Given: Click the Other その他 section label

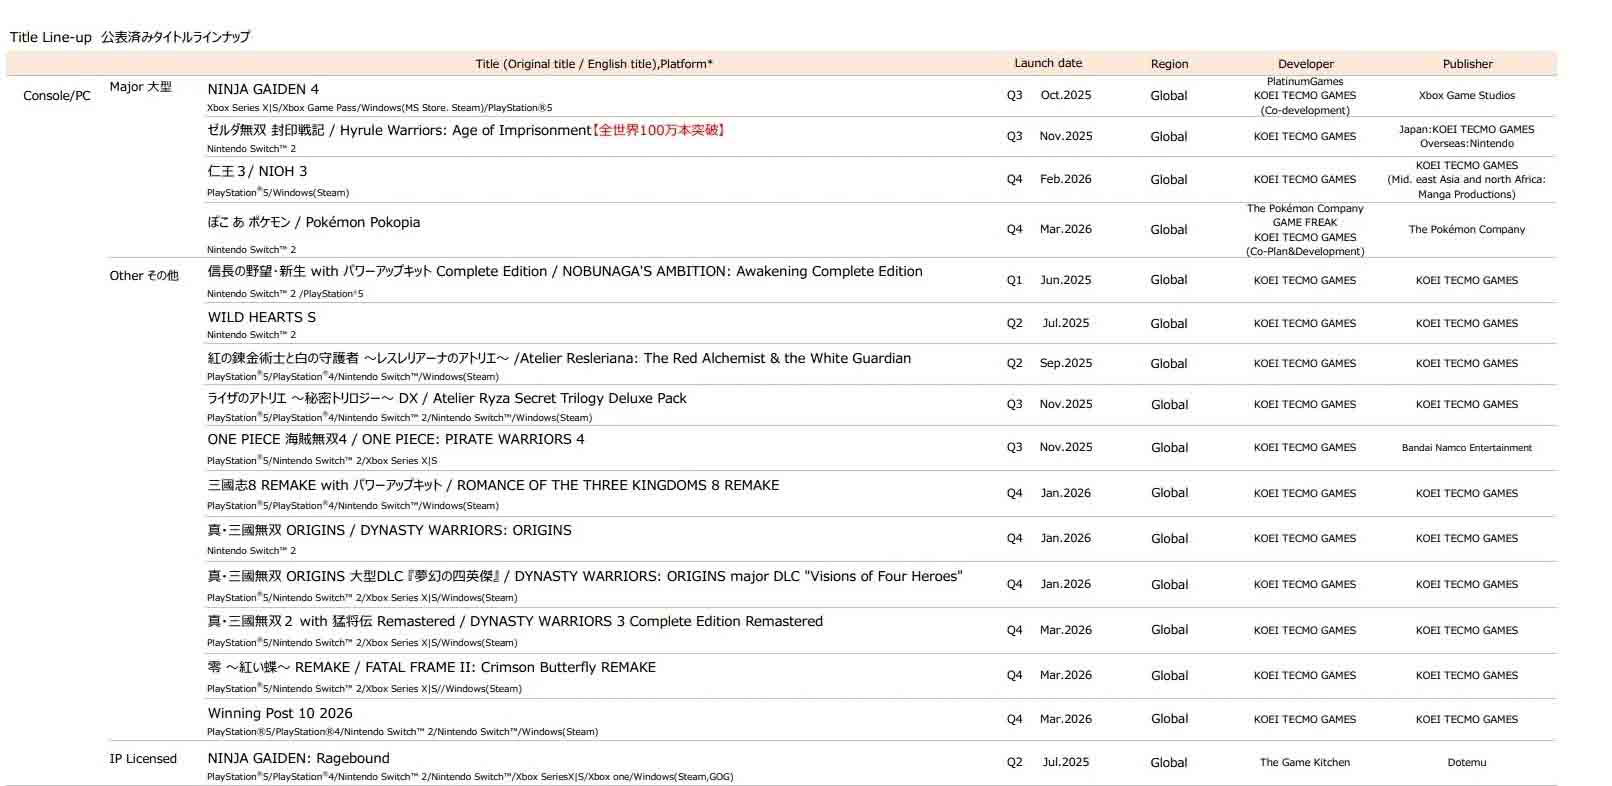Looking at the screenshot, I should [144, 275].
